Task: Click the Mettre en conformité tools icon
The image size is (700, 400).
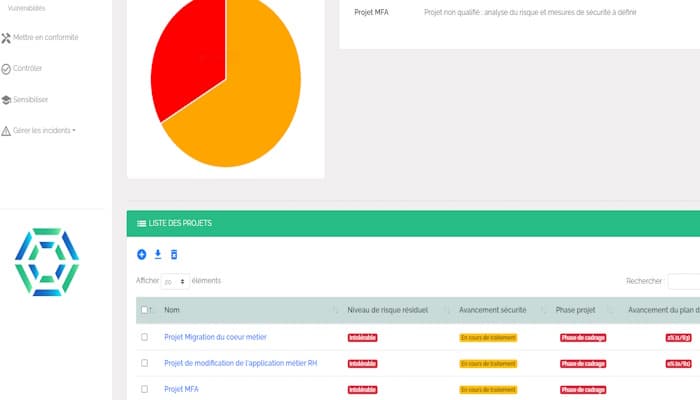Action: [x=6, y=38]
